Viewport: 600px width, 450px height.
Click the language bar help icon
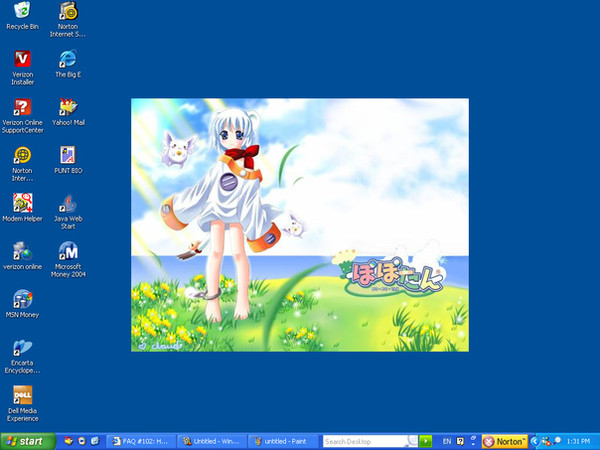pos(460,441)
